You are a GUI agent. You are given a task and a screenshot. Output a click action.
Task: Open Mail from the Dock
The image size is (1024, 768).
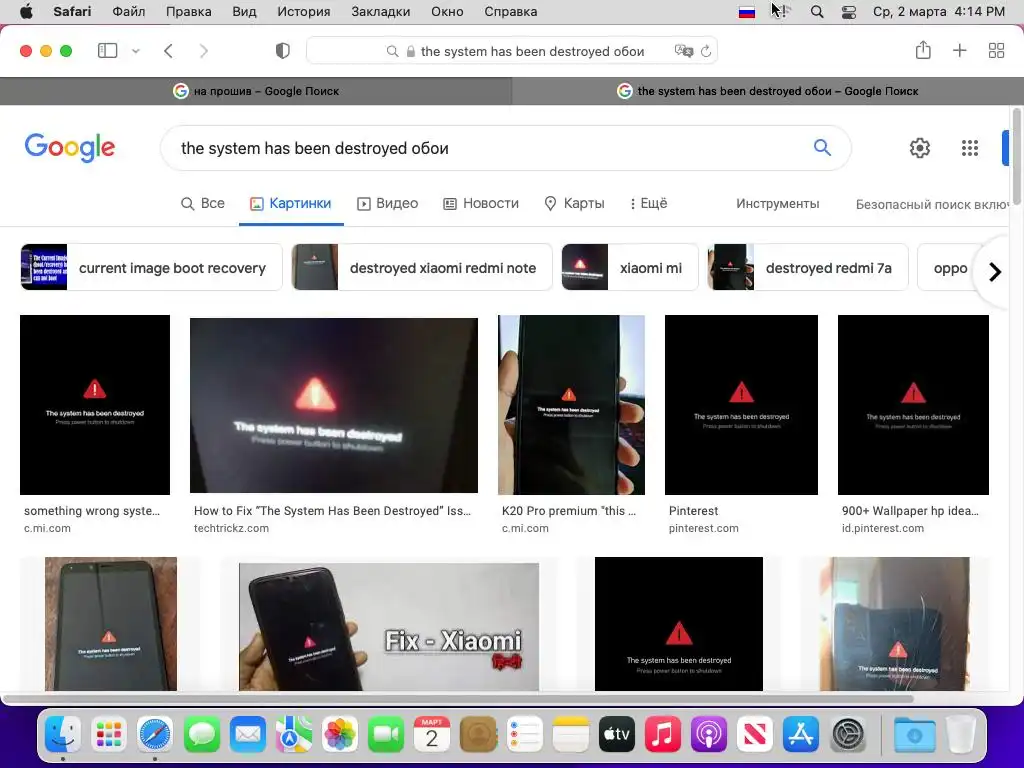coord(248,735)
